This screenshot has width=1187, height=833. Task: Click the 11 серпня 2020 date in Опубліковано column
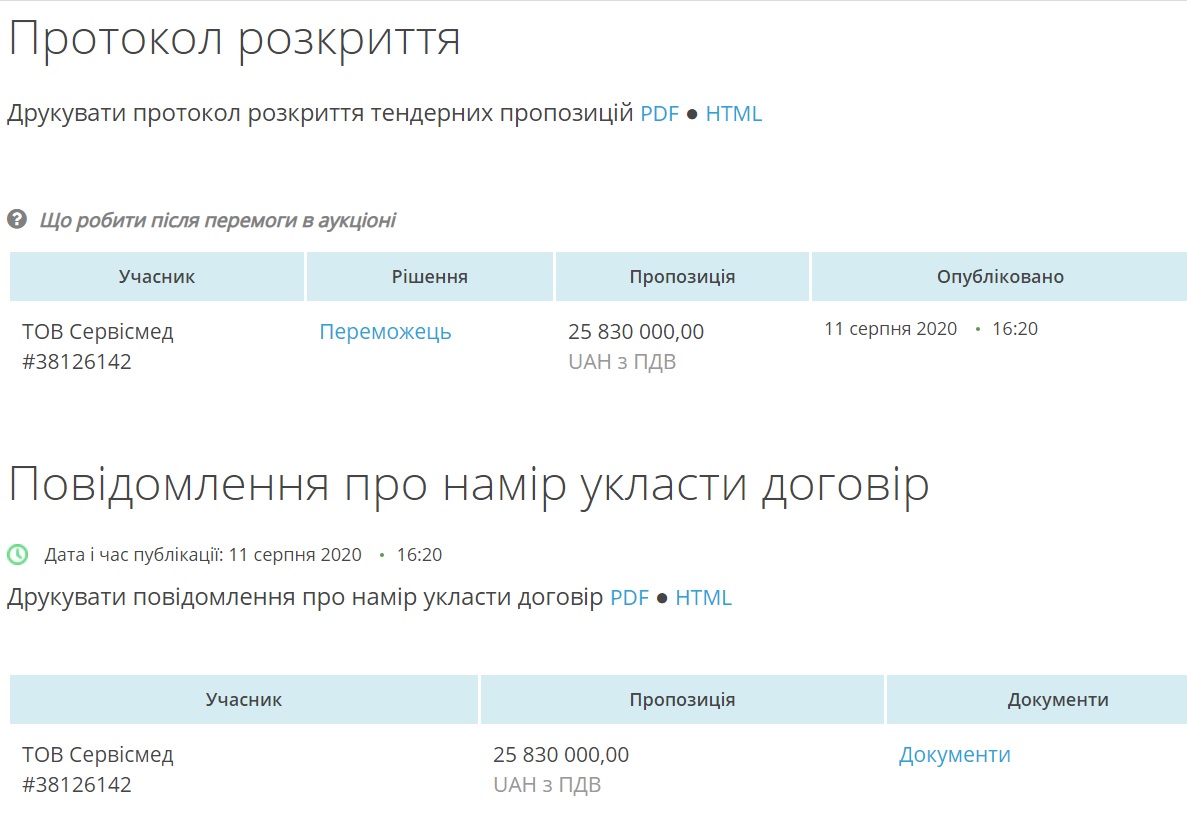tap(890, 329)
